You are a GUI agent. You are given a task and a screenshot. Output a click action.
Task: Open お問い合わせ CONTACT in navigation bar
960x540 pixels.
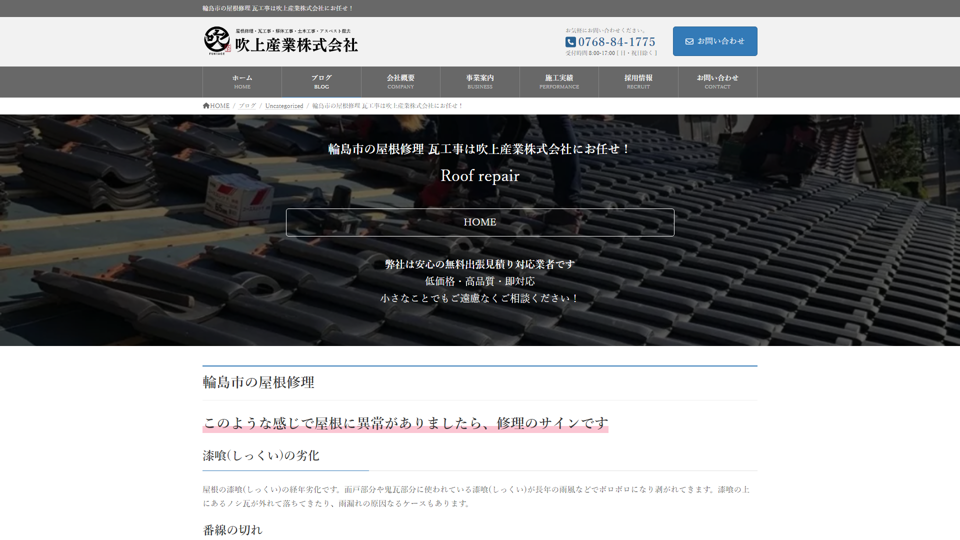pos(717,82)
